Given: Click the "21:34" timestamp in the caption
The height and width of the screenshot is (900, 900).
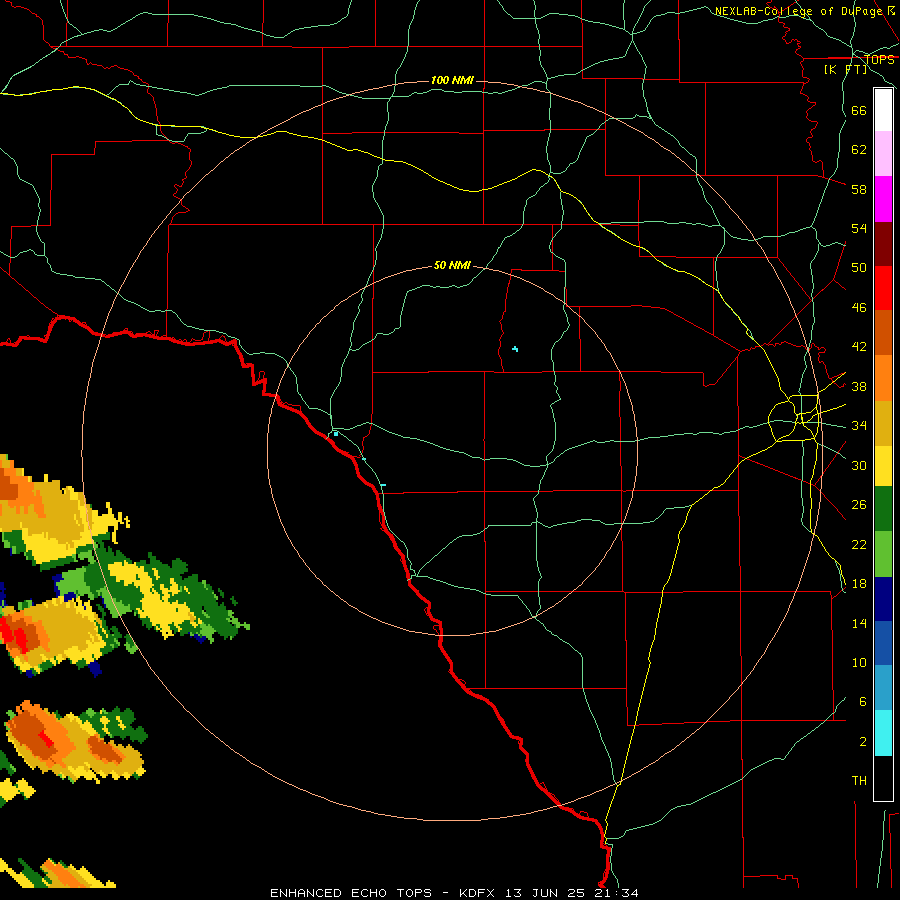Looking at the screenshot, I should pos(617,893).
